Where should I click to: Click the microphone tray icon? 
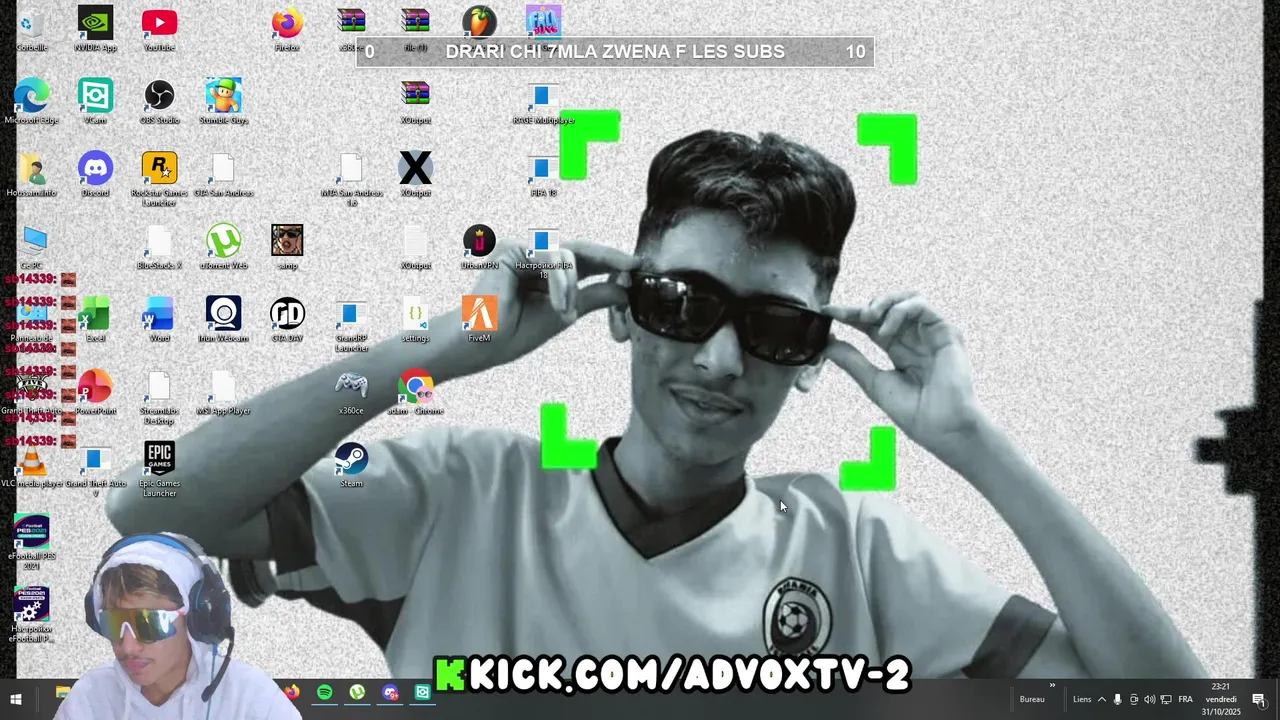[x=1118, y=700]
